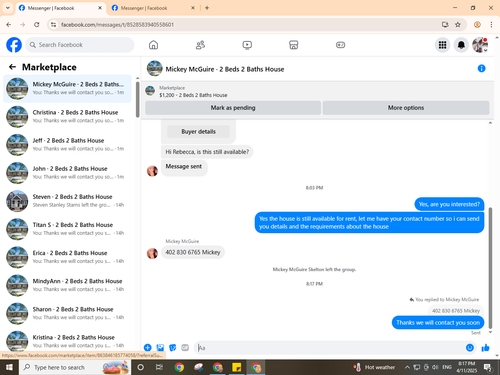Select the Jeff conversation
Screen dimensions: 500x375
tap(67, 144)
